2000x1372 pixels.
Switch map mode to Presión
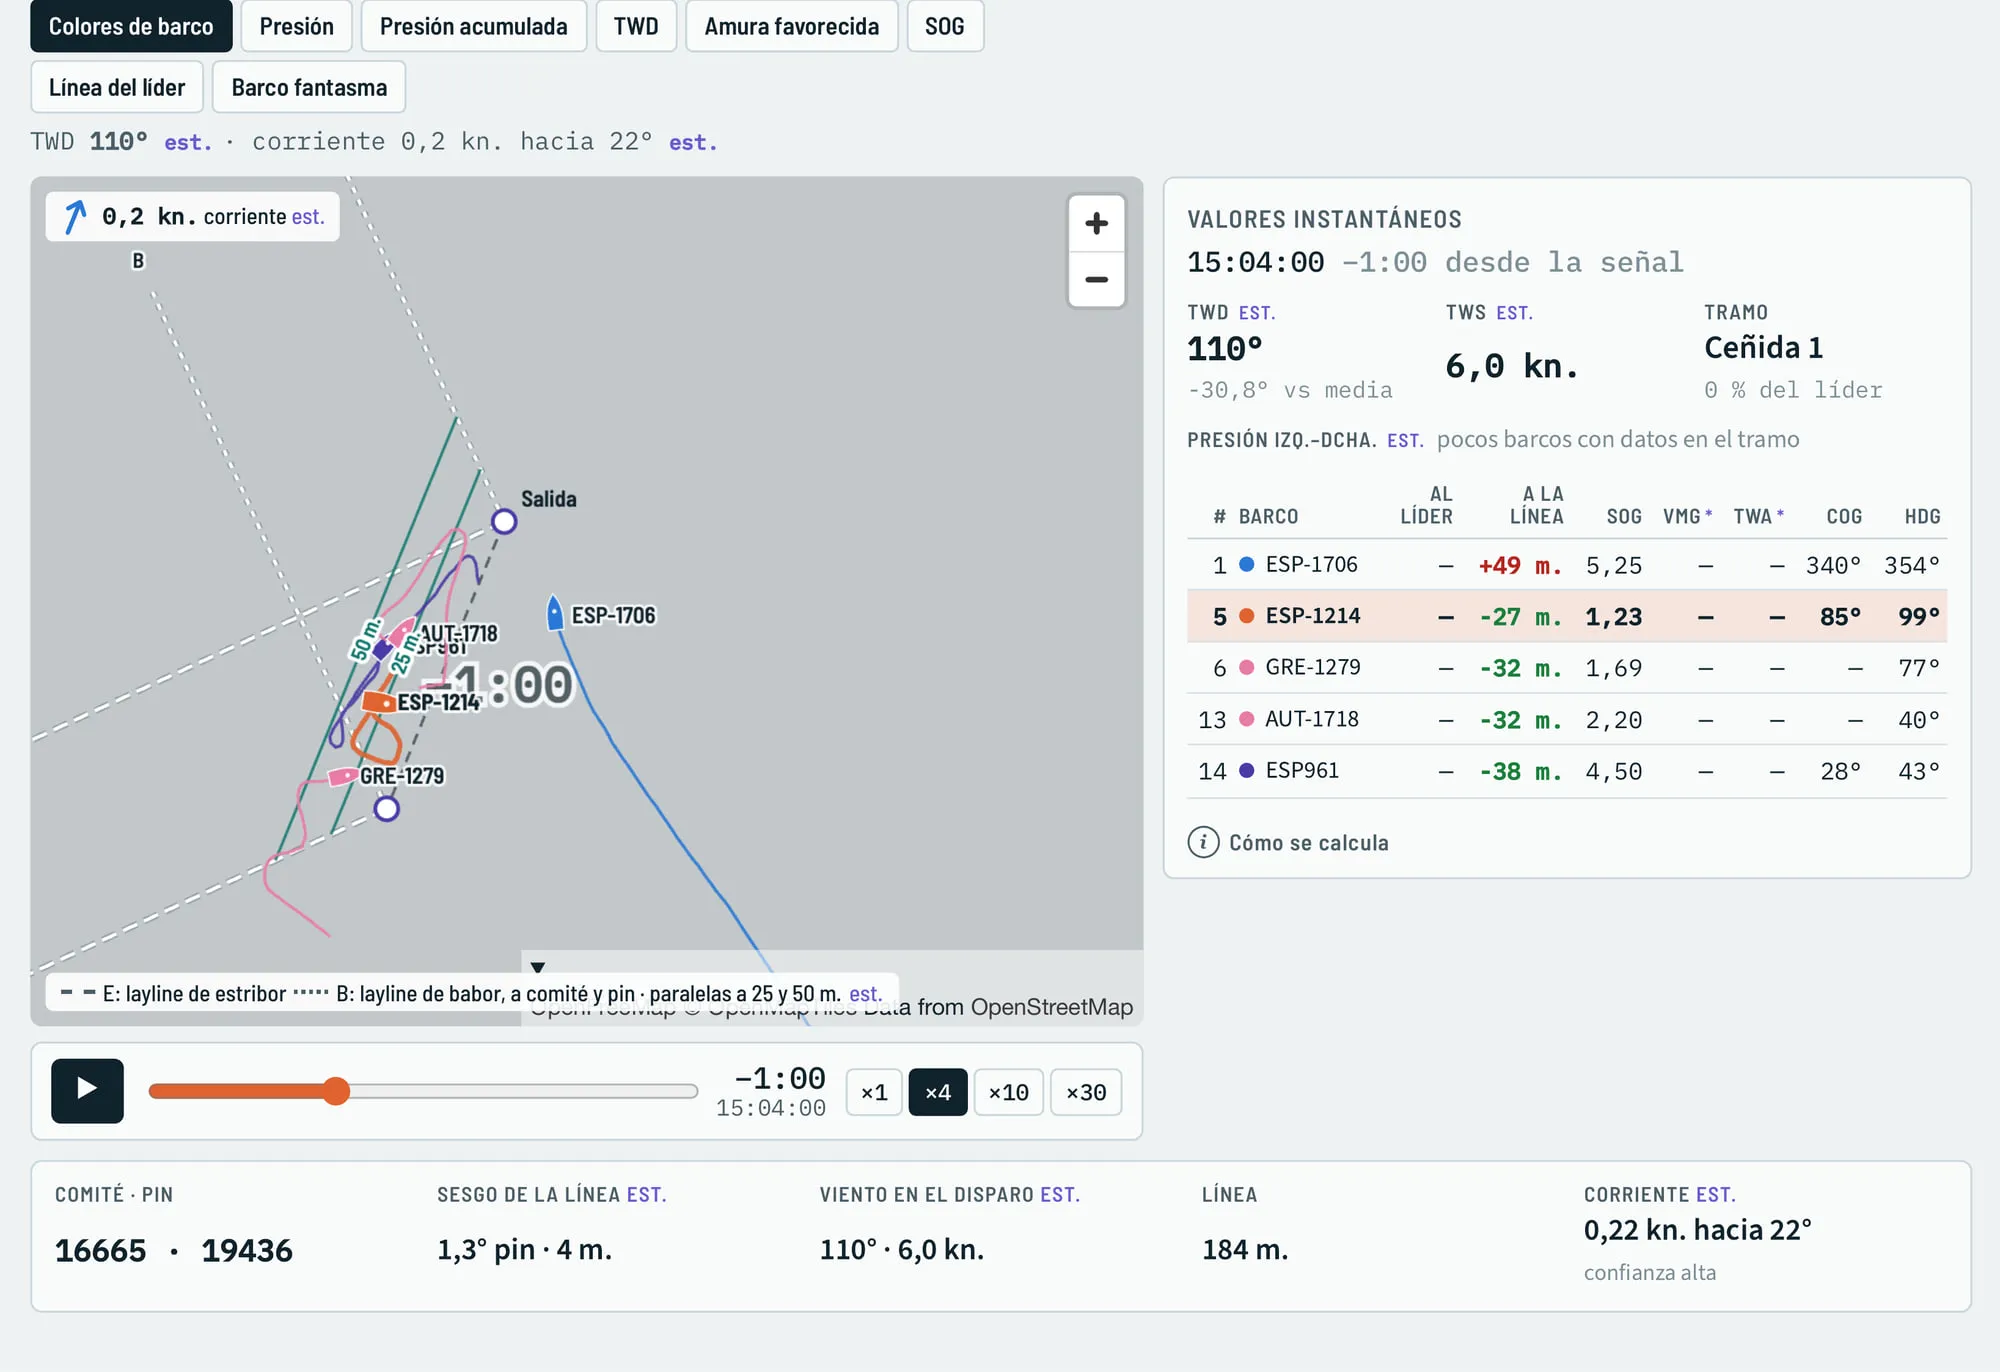296,26
